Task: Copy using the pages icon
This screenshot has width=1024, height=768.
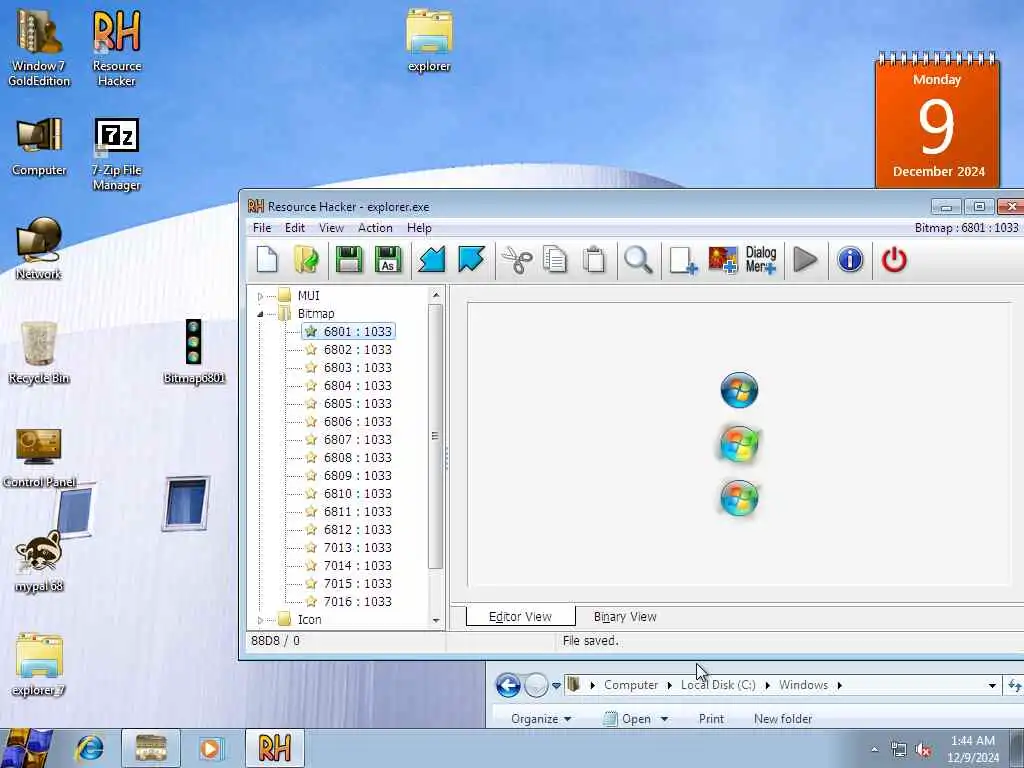Action: [555, 260]
